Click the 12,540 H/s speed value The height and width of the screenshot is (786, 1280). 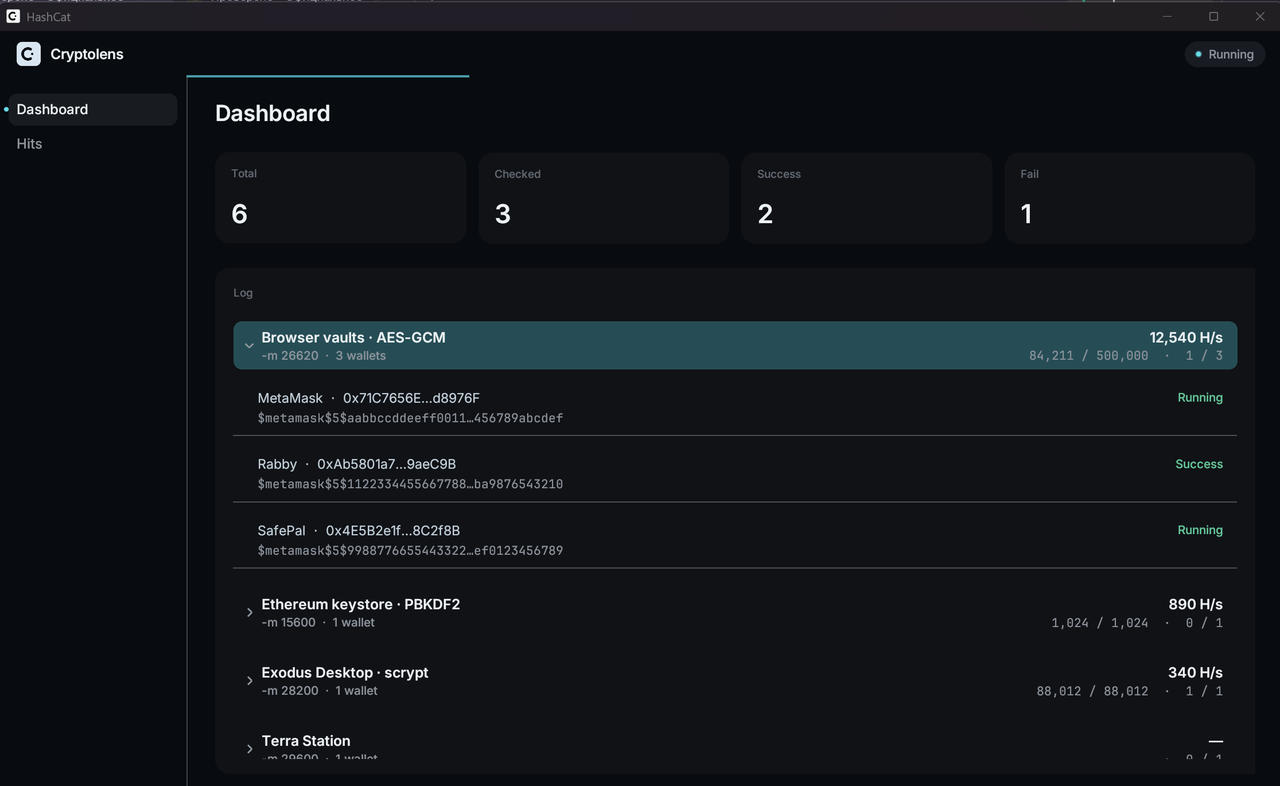point(1186,337)
